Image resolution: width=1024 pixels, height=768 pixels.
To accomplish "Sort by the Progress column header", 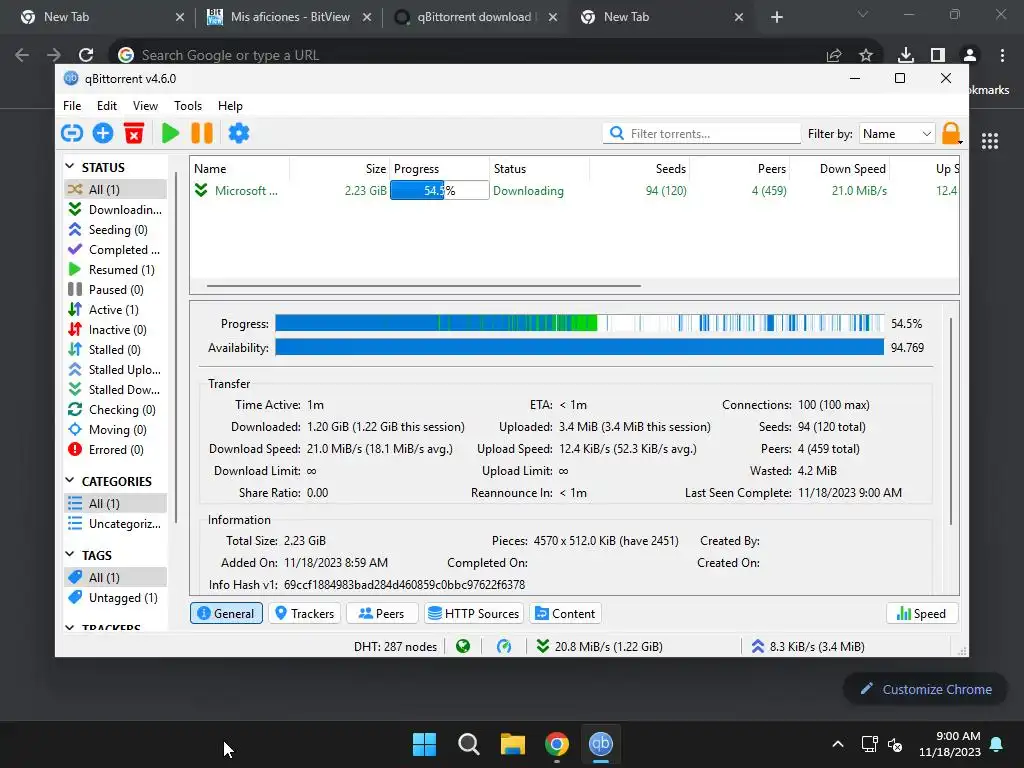I will (440, 168).
